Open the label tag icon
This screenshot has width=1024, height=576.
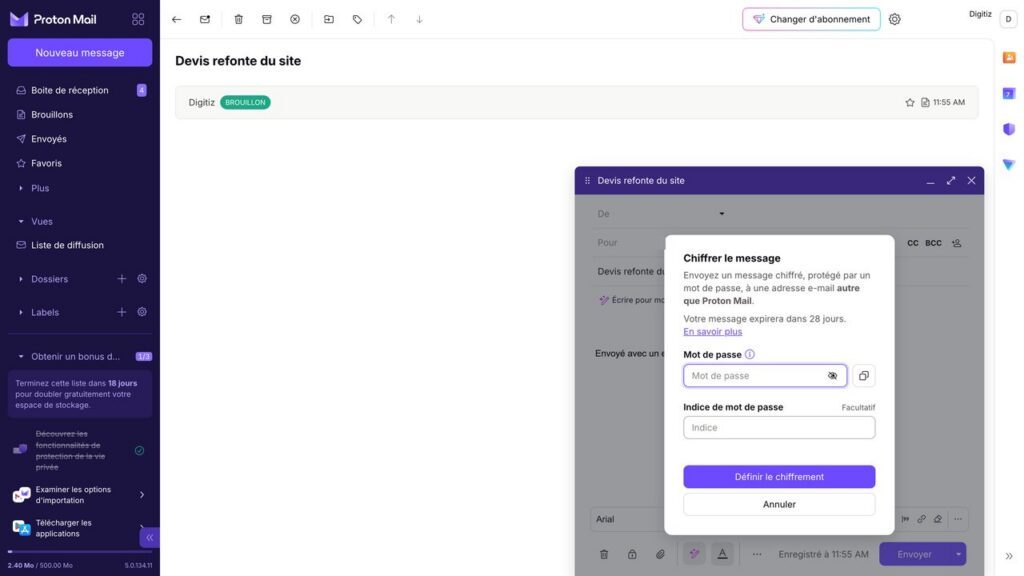pos(357,19)
